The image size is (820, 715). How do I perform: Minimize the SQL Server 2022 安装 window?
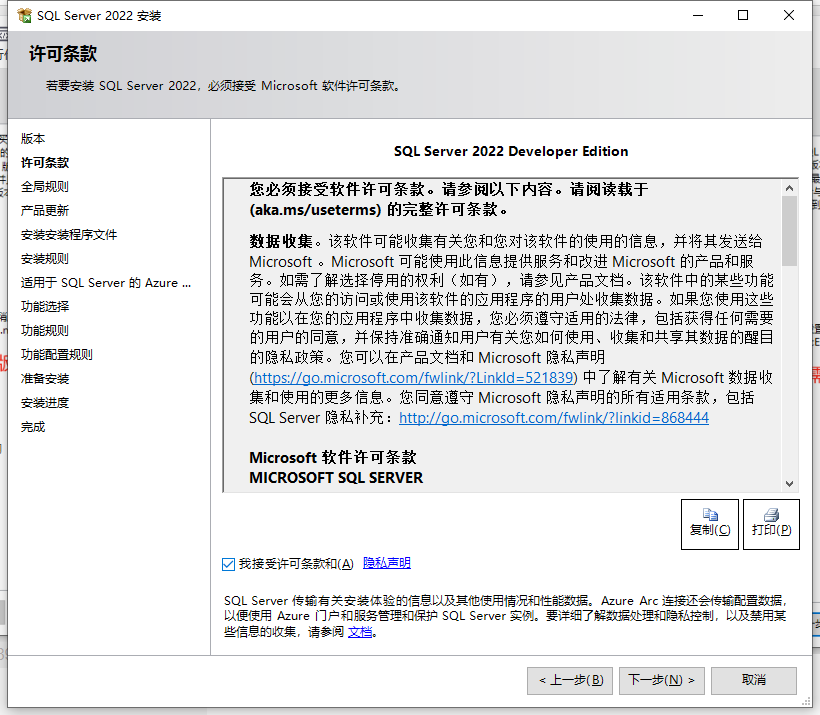click(x=698, y=15)
